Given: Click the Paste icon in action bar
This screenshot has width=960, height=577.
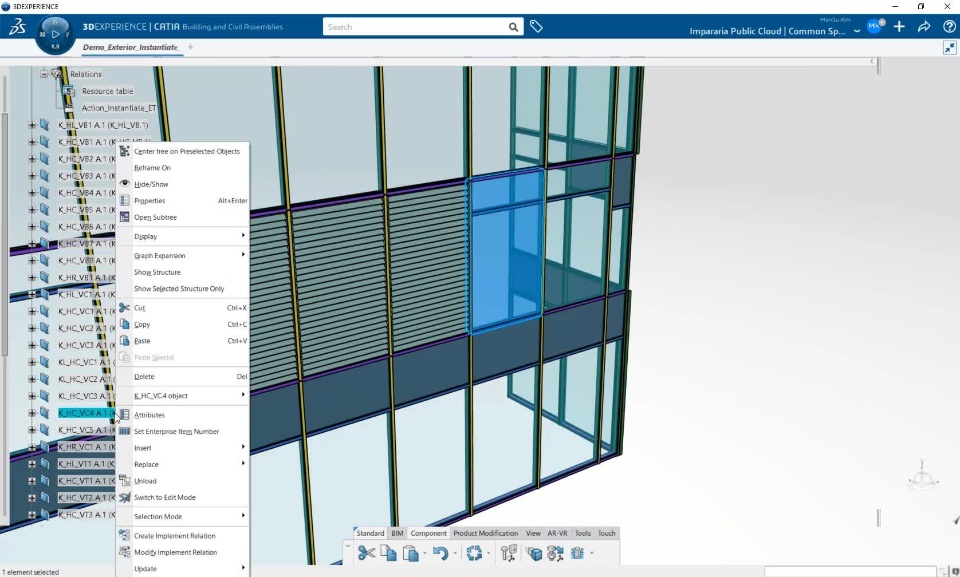Looking at the screenshot, I should pos(410,553).
